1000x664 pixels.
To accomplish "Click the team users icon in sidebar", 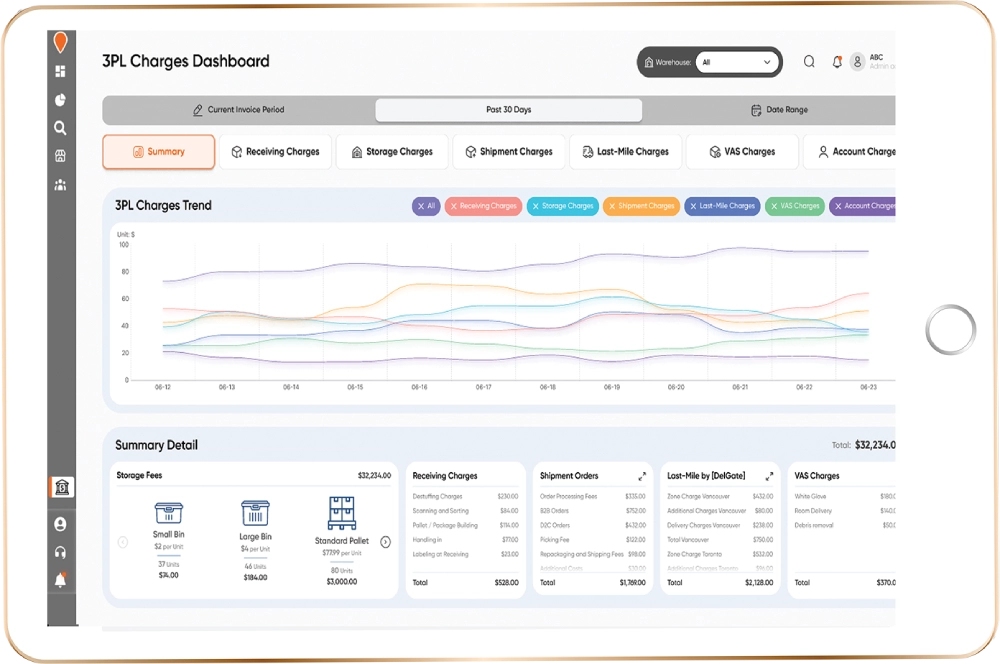I will pos(61,185).
